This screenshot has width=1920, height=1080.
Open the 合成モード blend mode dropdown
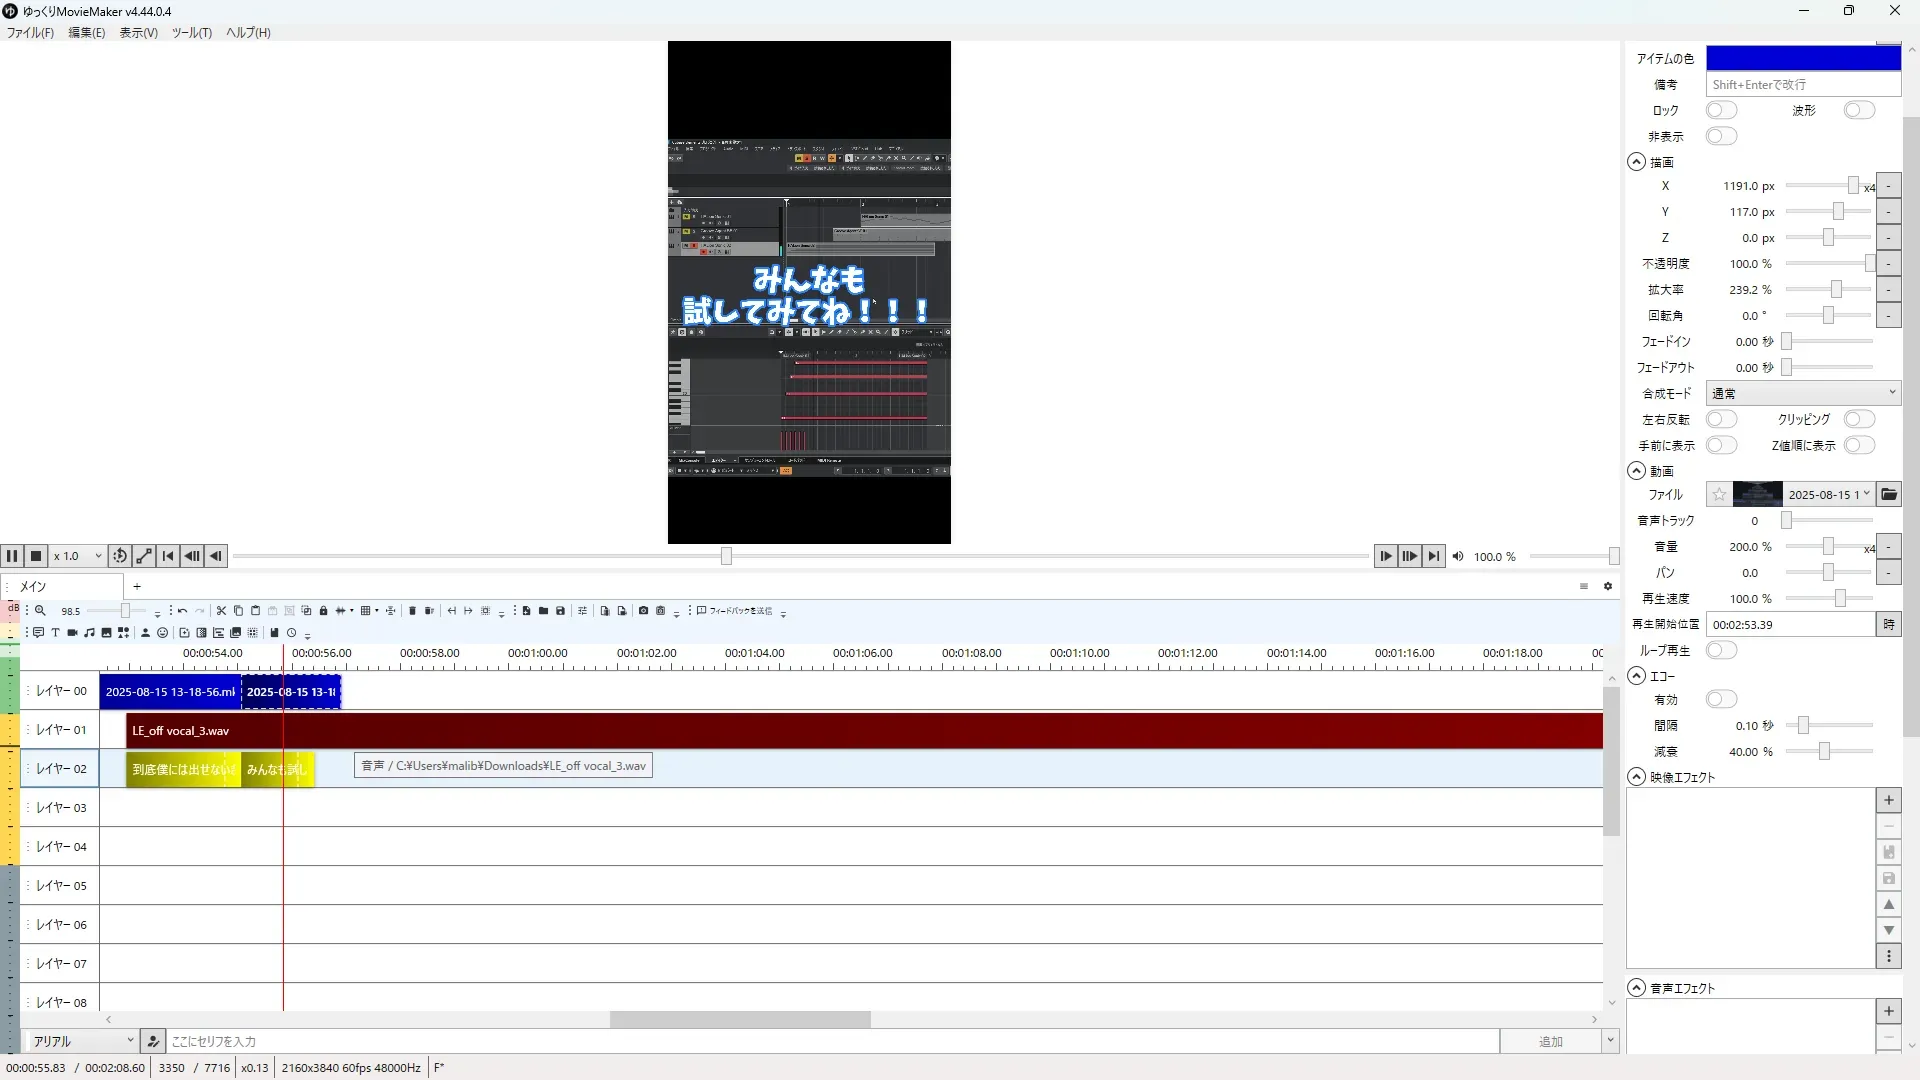1802,393
